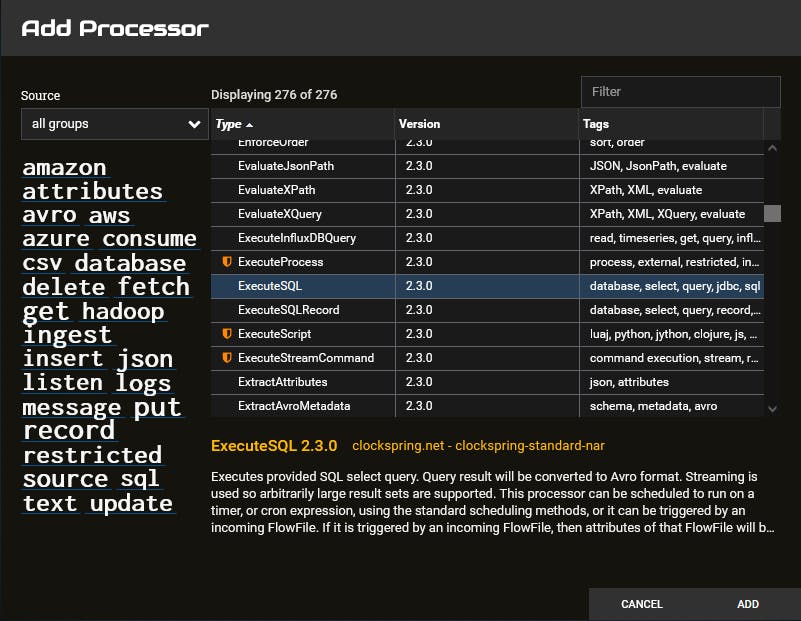This screenshot has height=621, width=801.
Task: Filter by the restricted tag
Action: pos(92,455)
